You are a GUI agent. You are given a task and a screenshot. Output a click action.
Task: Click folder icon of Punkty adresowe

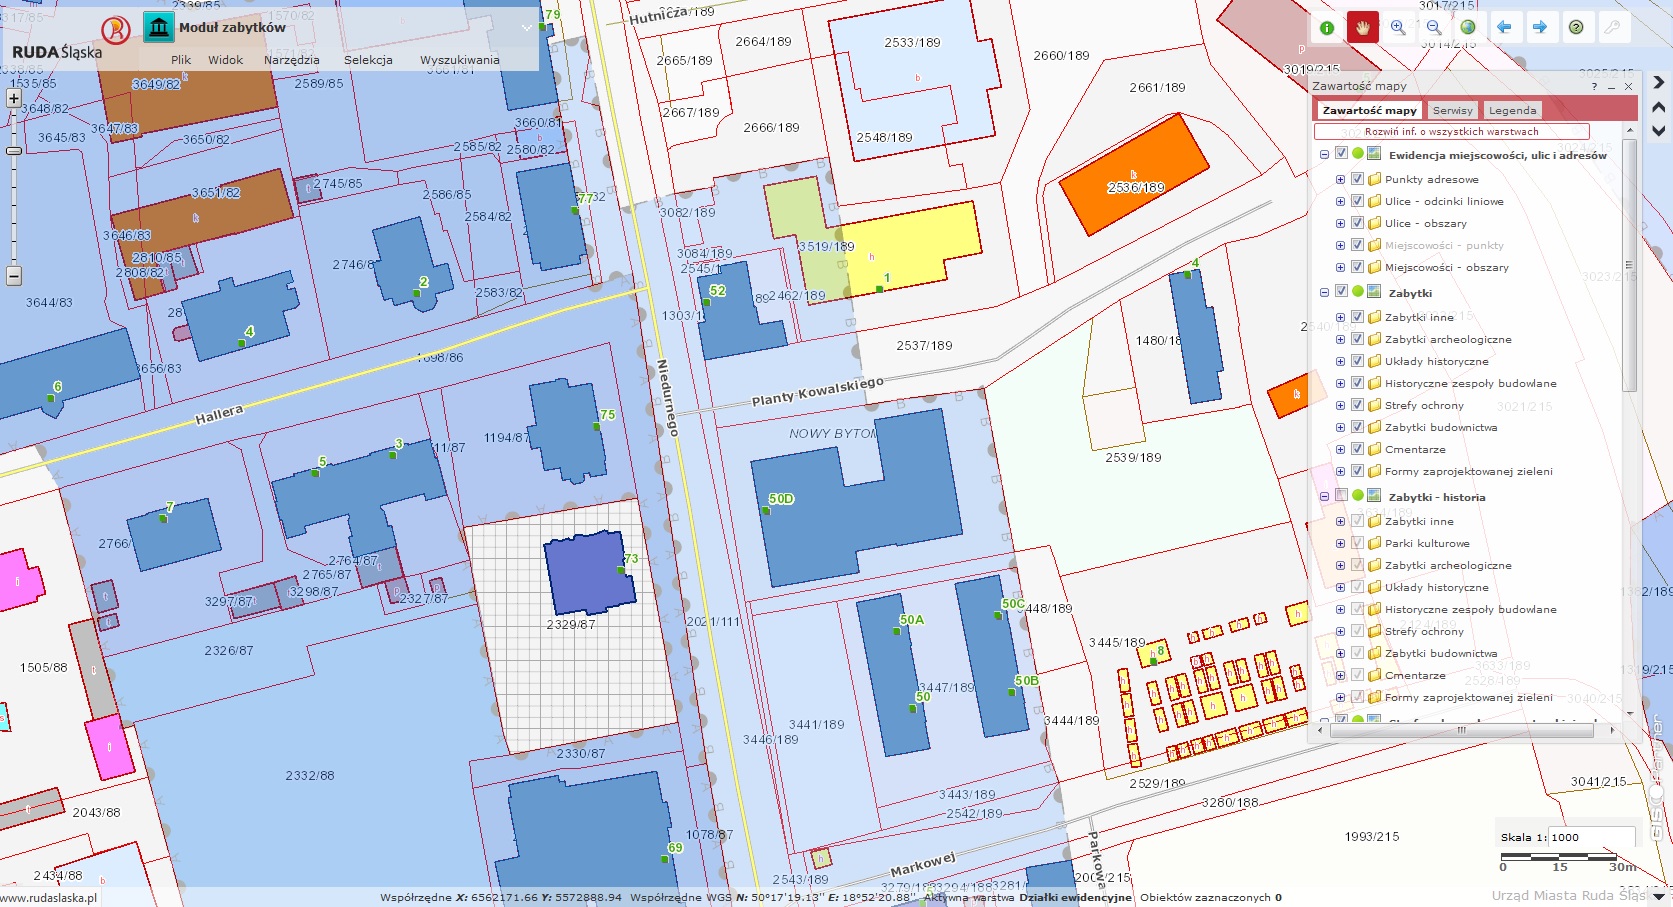pos(1374,179)
